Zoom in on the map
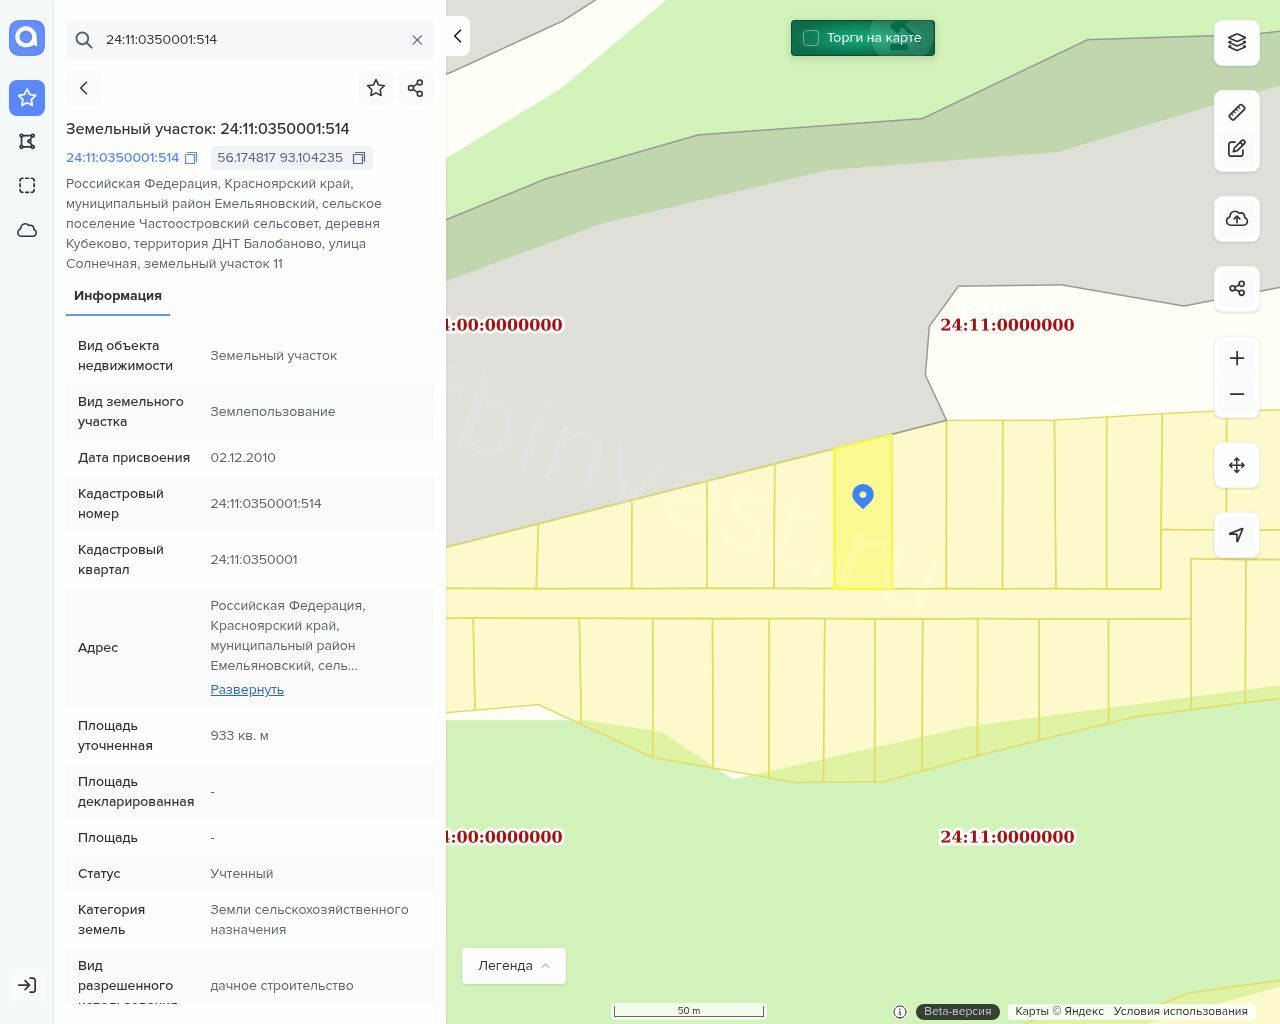The height and width of the screenshot is (1024, 1280). [x=1236, y=359]
